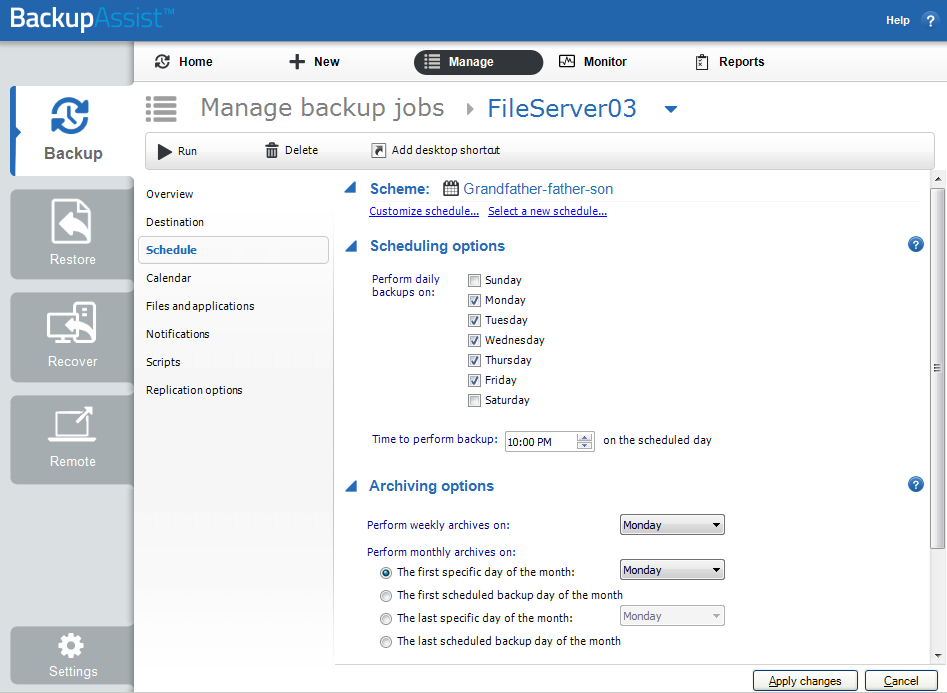Viewport: 947px width, 693px height.
Task: Open the FileServer03 job dropdown arrow
Action: [670, 109]
